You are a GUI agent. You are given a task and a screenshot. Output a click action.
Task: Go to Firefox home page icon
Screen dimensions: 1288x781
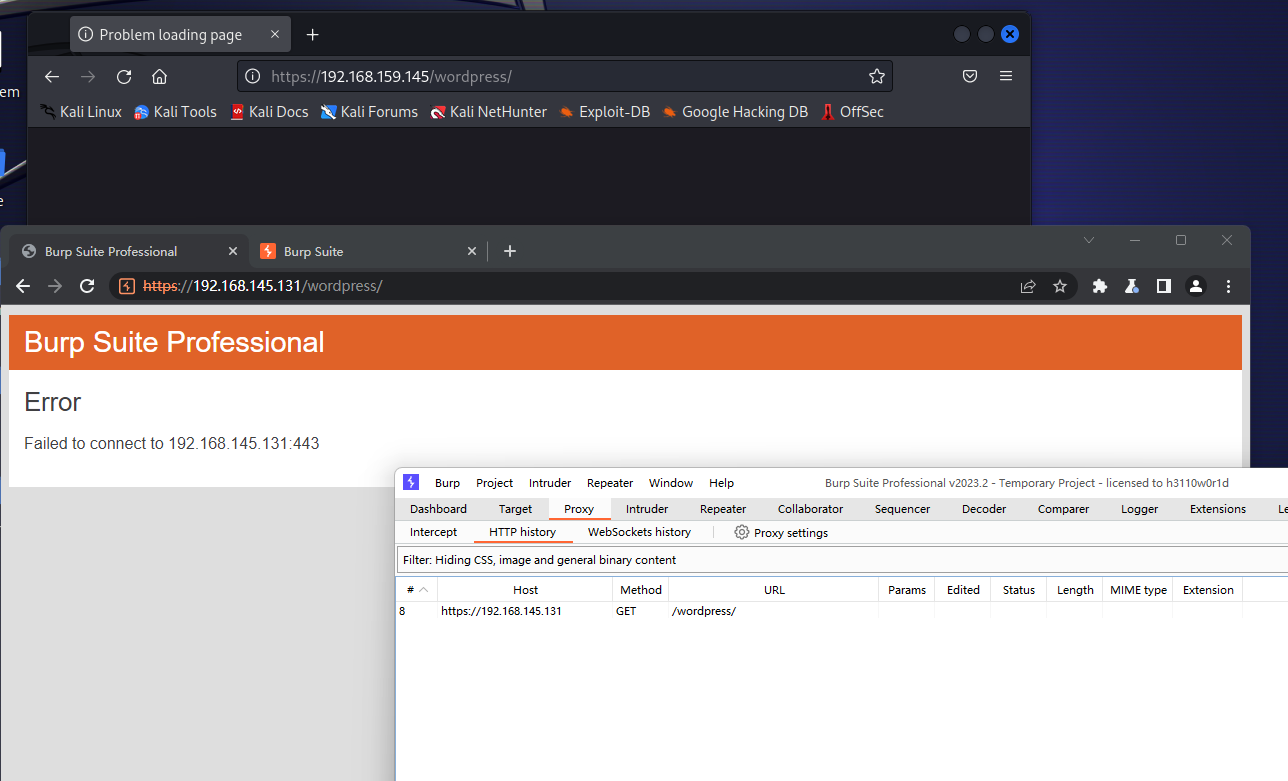[x=159, y=76]
